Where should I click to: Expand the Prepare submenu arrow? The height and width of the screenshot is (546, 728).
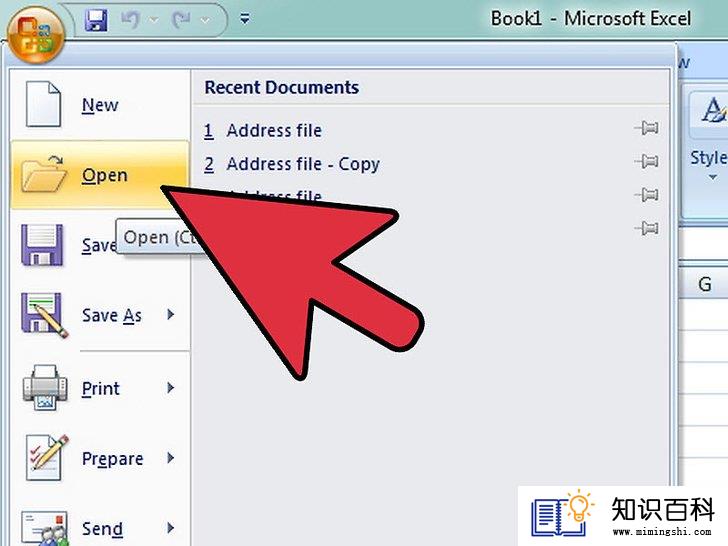(x=170, y=458)
